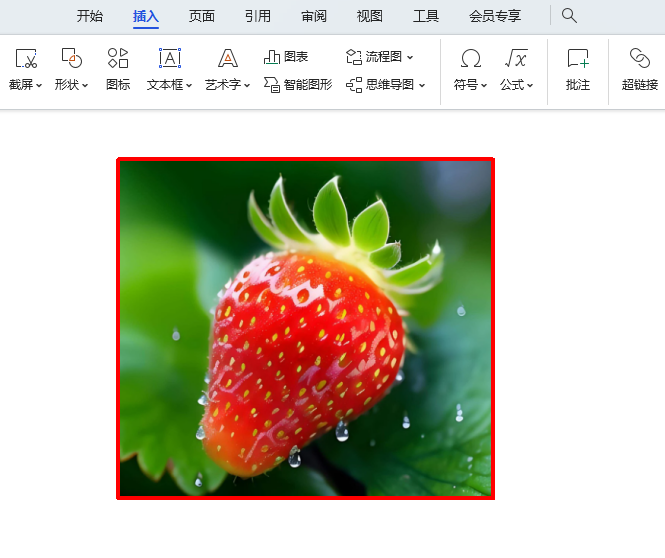Expand the 符号 dropdown arrow
This screenshot has height=558, width=665.
(484, 85)
